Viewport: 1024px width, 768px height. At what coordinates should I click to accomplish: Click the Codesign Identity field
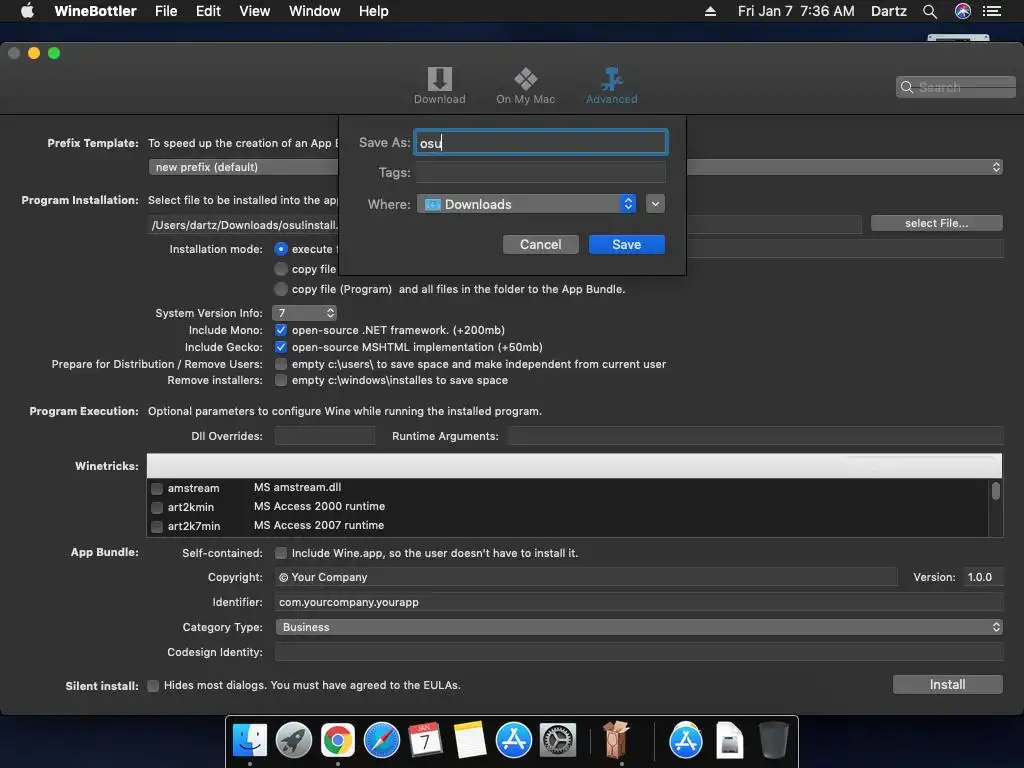639,652
